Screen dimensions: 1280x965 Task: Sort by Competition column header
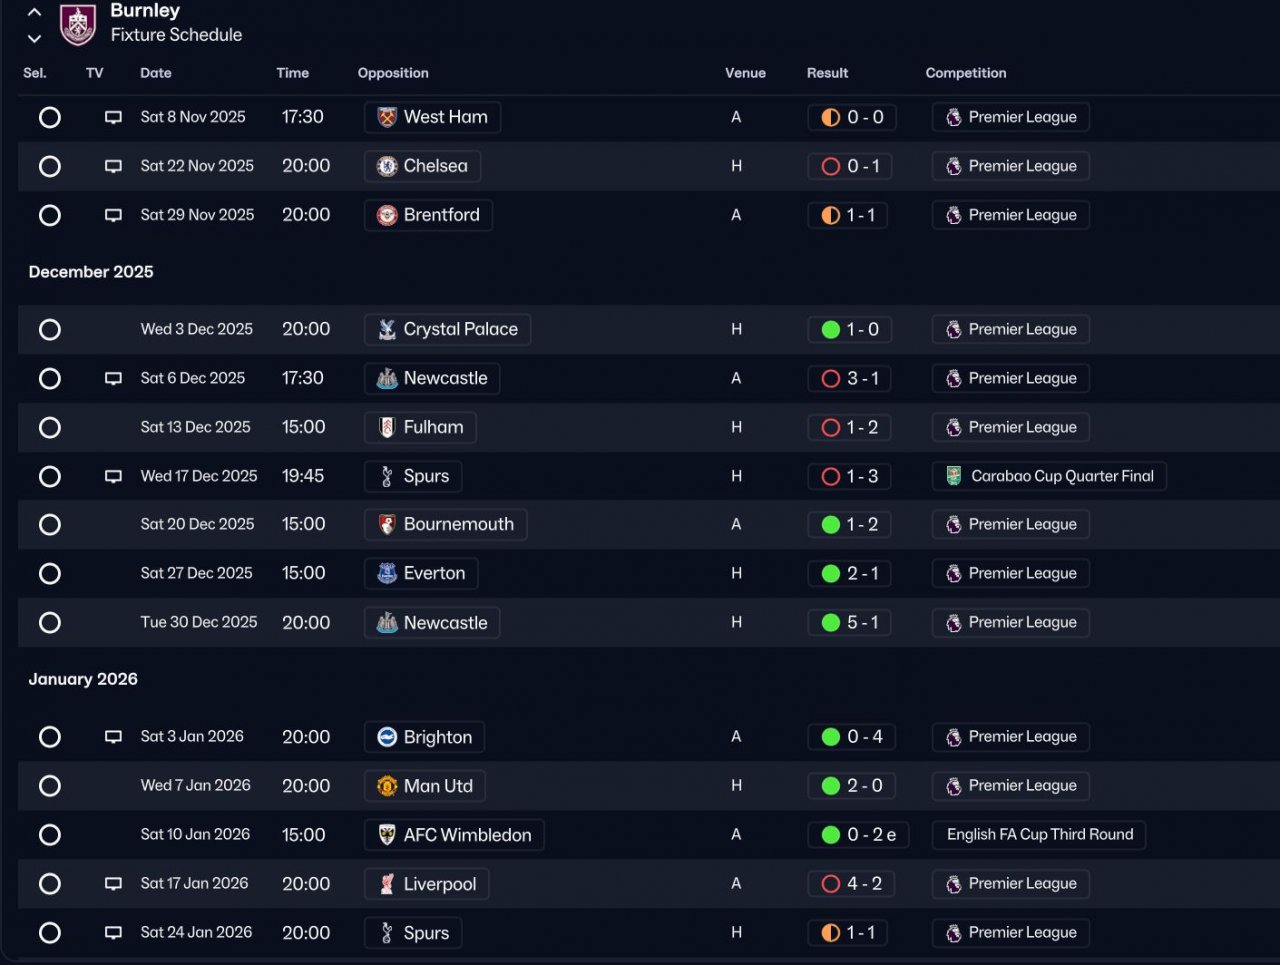[x=966, y=73]
